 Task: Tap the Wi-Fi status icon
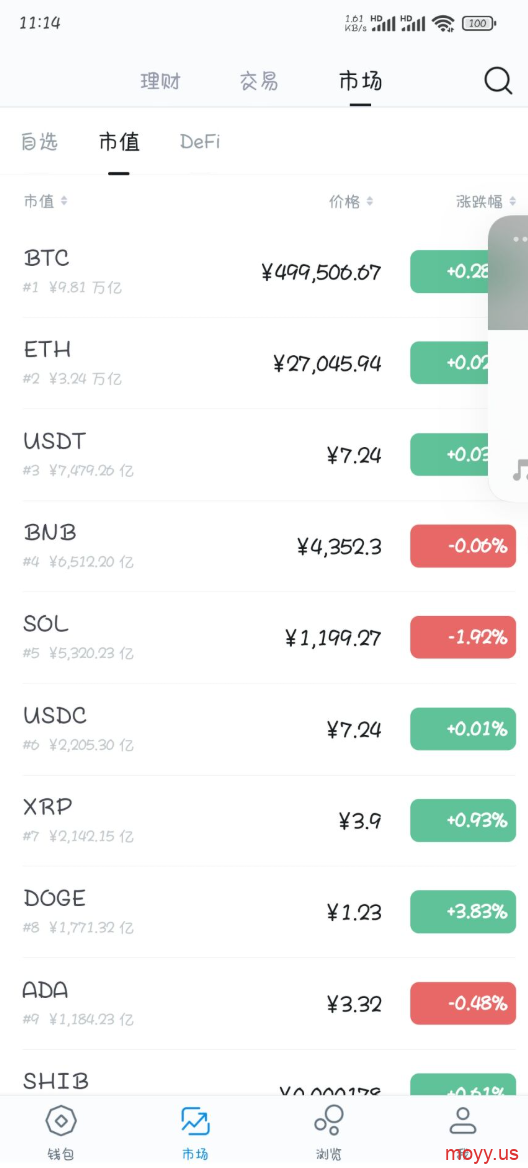coord(443,23)
